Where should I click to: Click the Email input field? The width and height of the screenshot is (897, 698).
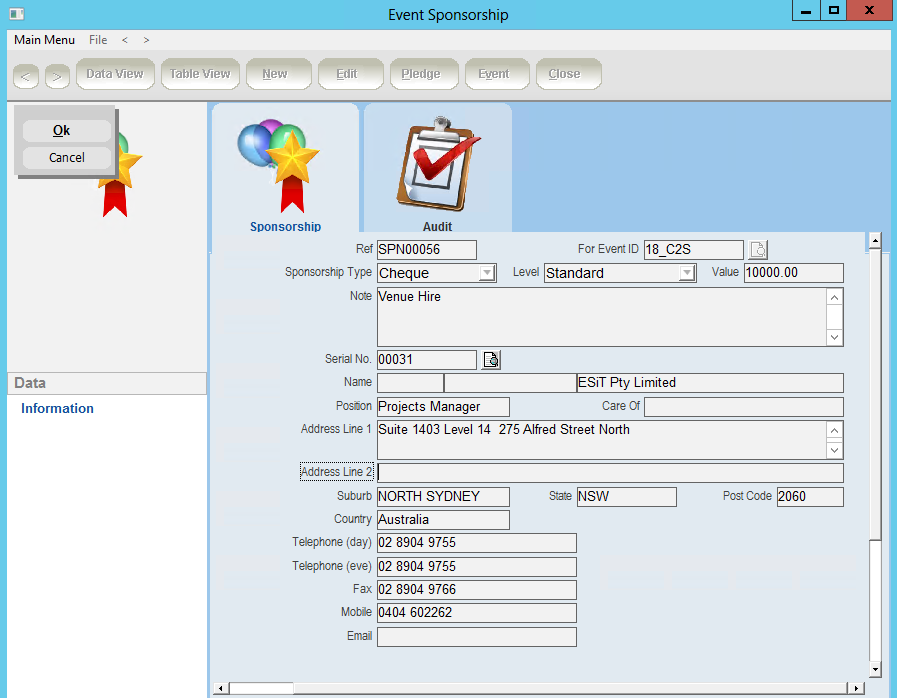[x=476, y=637]
